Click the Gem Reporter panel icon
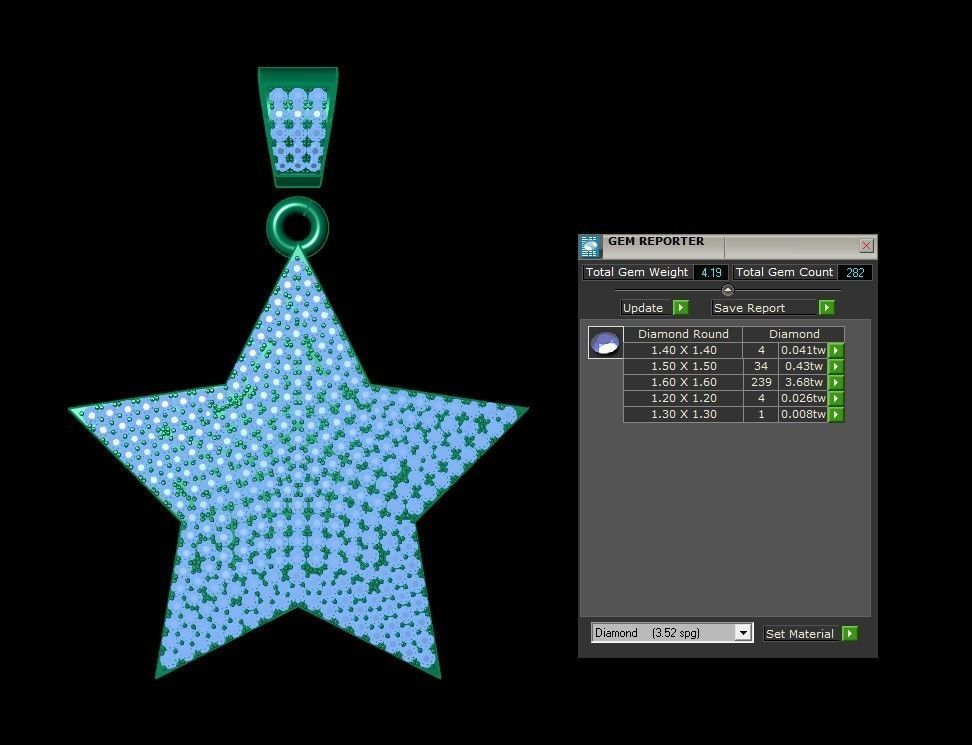The height and width of the screenshot is (745, 972). pyautogui.click(x=590, y=247)
